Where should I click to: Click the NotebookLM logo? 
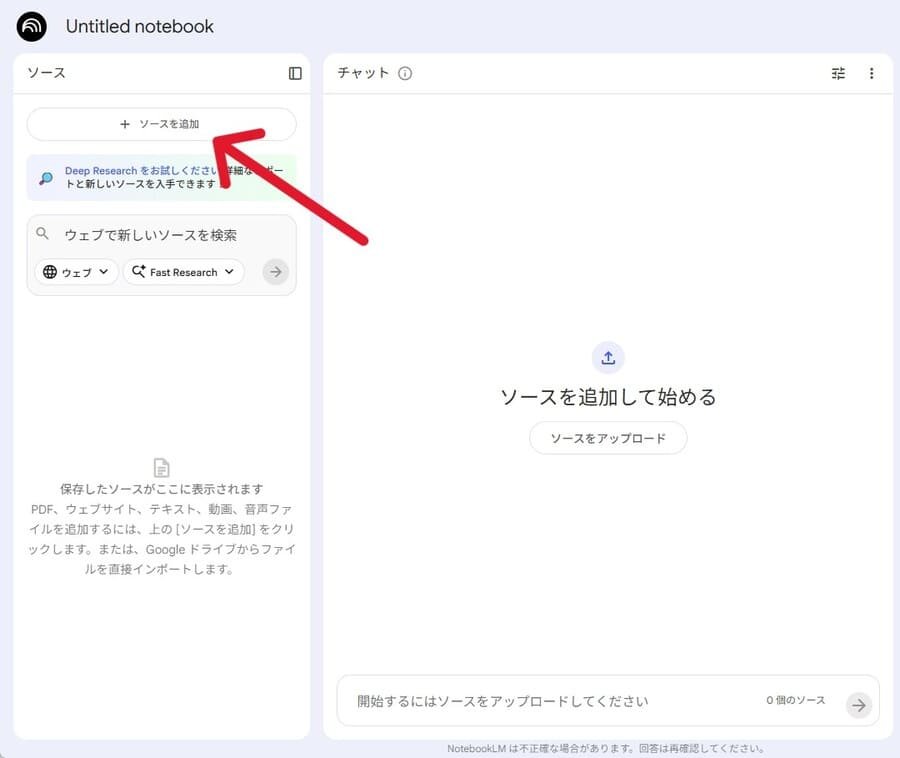point(30,27)
